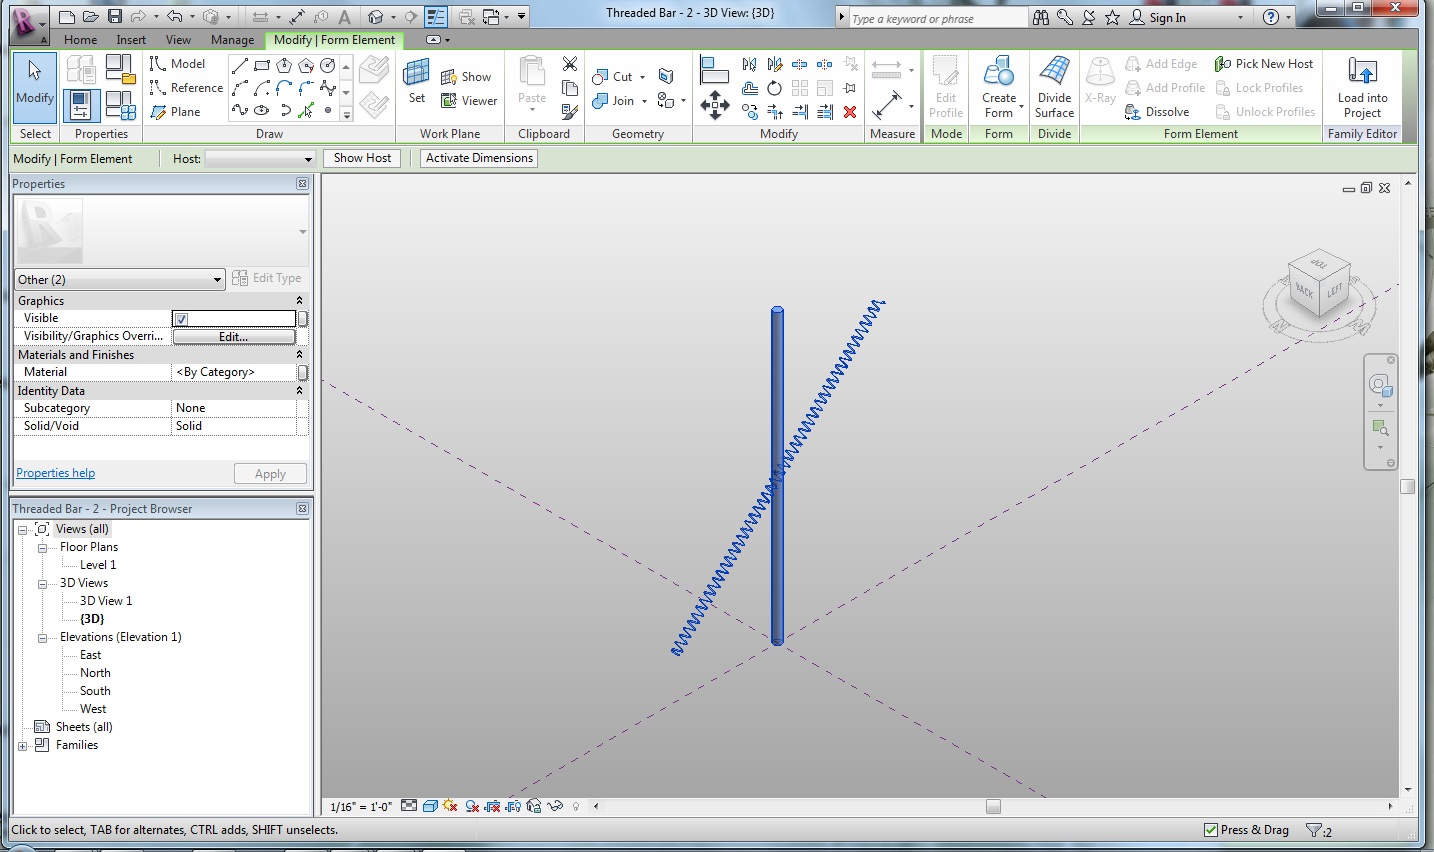Toggle the Press & Drag checkbox
This screenshot has width=1434, height=852.
pos(1211,830)
